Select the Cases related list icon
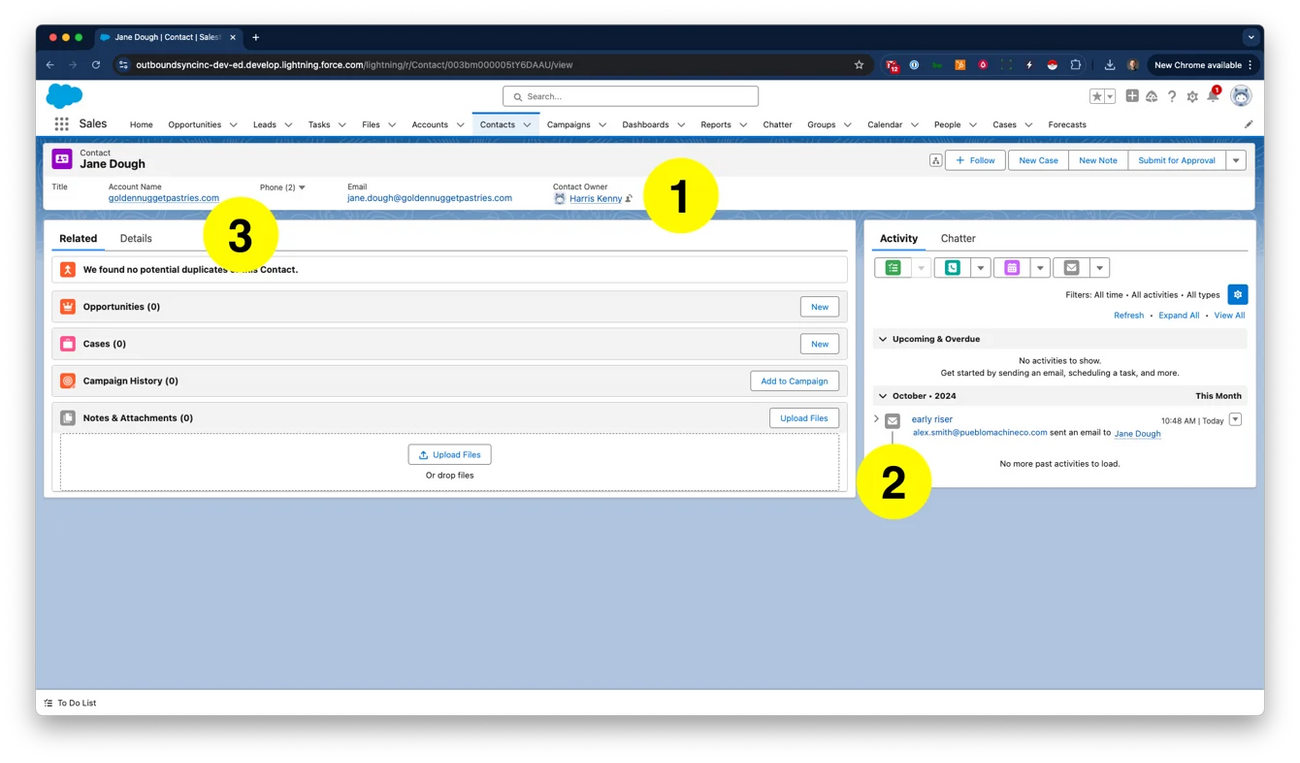Screen dimensions: 1300x763 point(67,343)
